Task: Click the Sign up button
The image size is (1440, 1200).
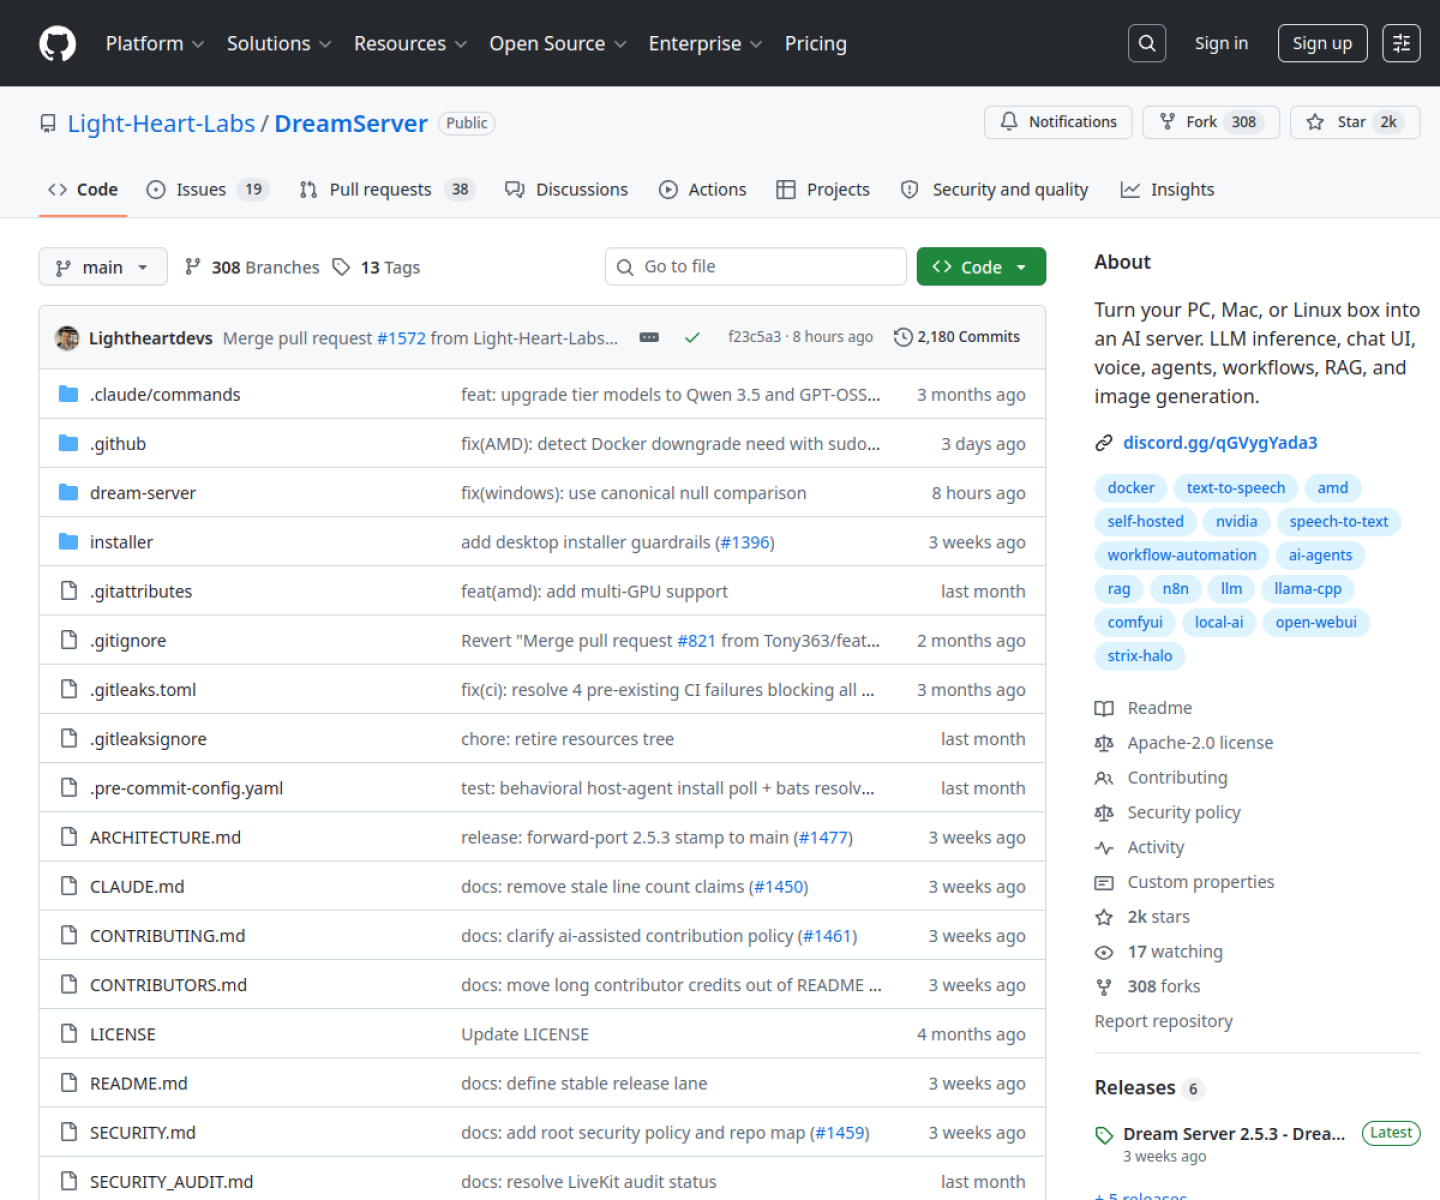Action: [x=1322, y=43]
